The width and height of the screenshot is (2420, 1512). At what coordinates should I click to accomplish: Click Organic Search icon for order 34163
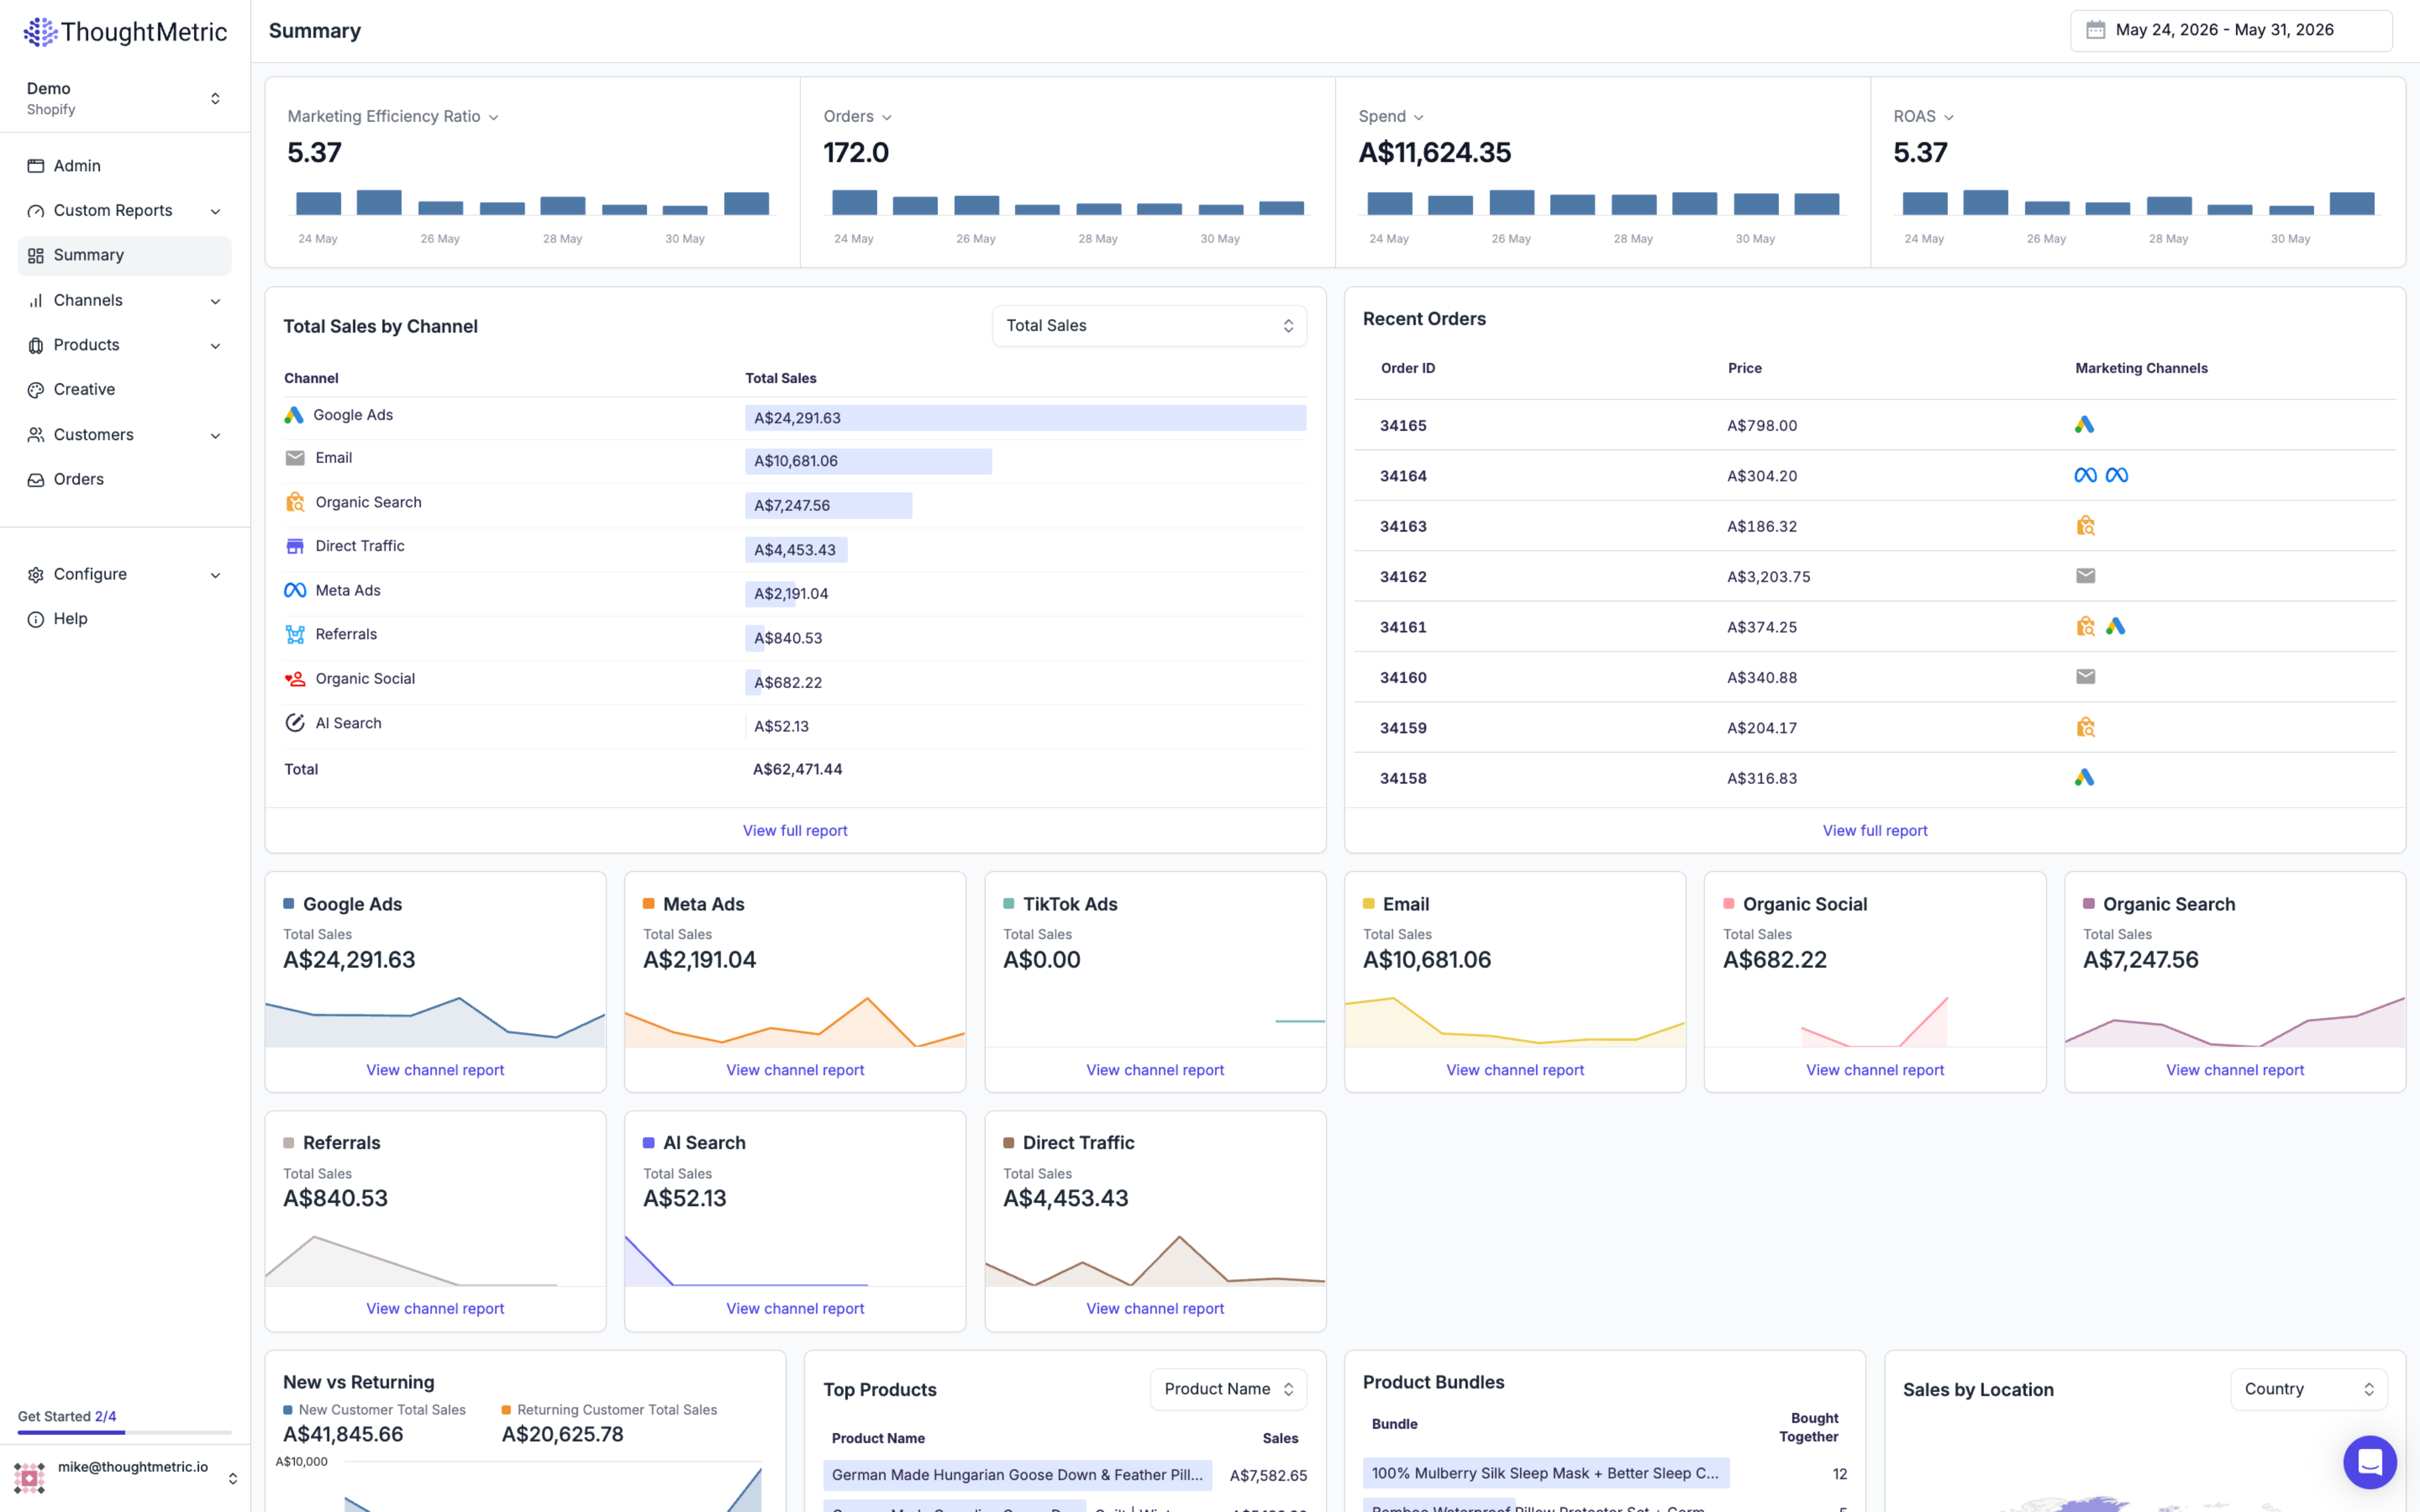[2085, 526]
